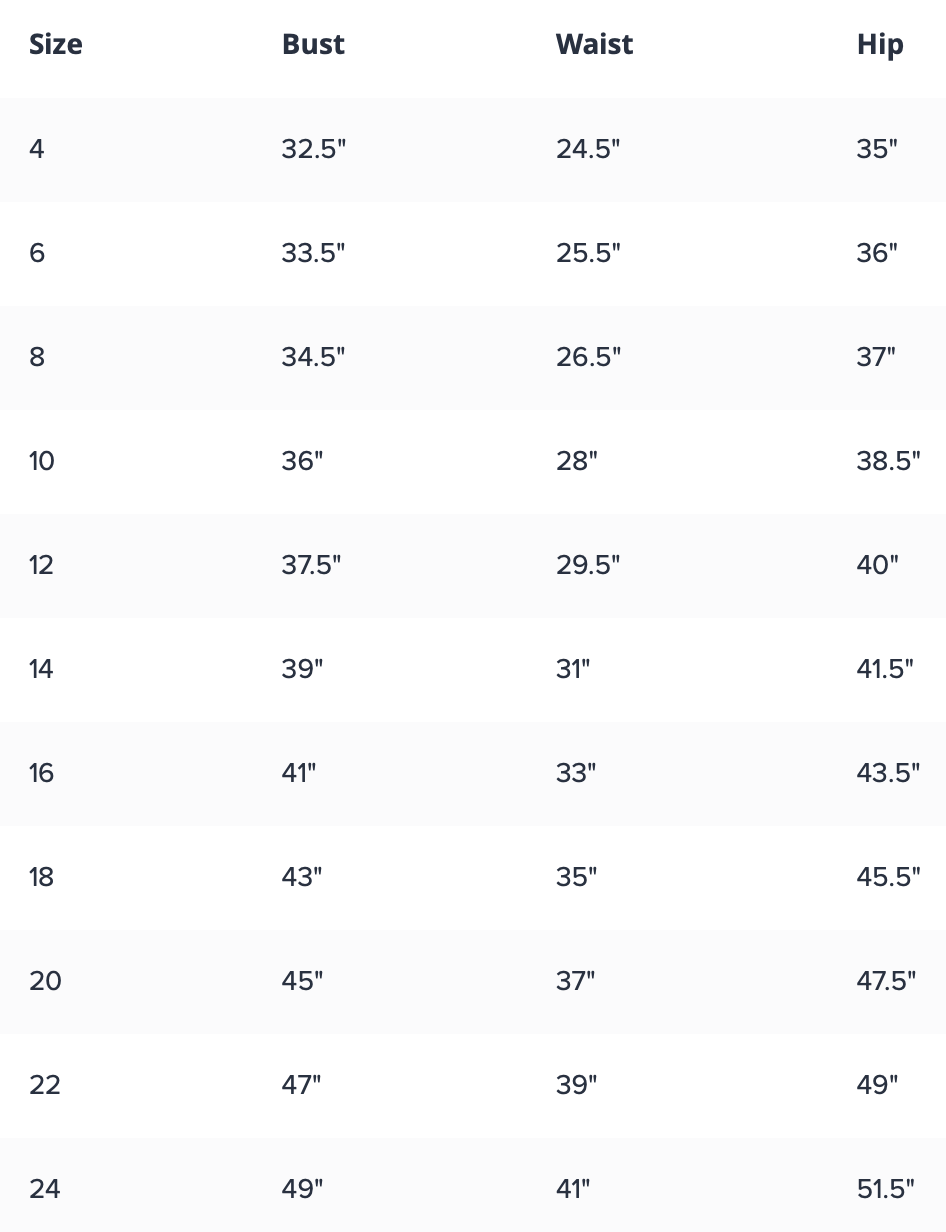Click the Hip column header
This screenshot has width=946, height=1232.
[880, 45]
